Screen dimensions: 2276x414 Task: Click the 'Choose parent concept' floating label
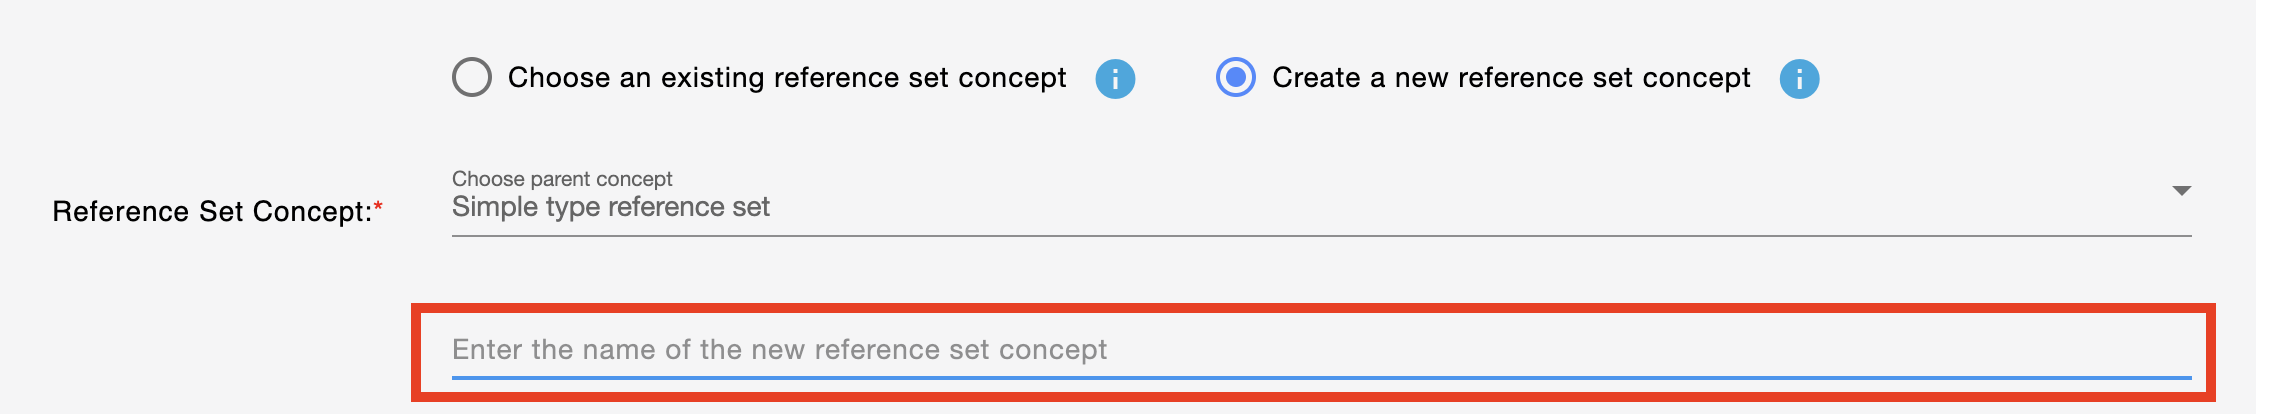tap(562, 179)
